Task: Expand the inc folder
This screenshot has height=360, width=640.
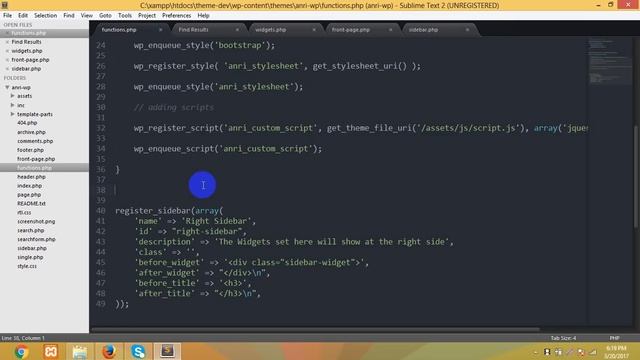Action: pos(13,105)
